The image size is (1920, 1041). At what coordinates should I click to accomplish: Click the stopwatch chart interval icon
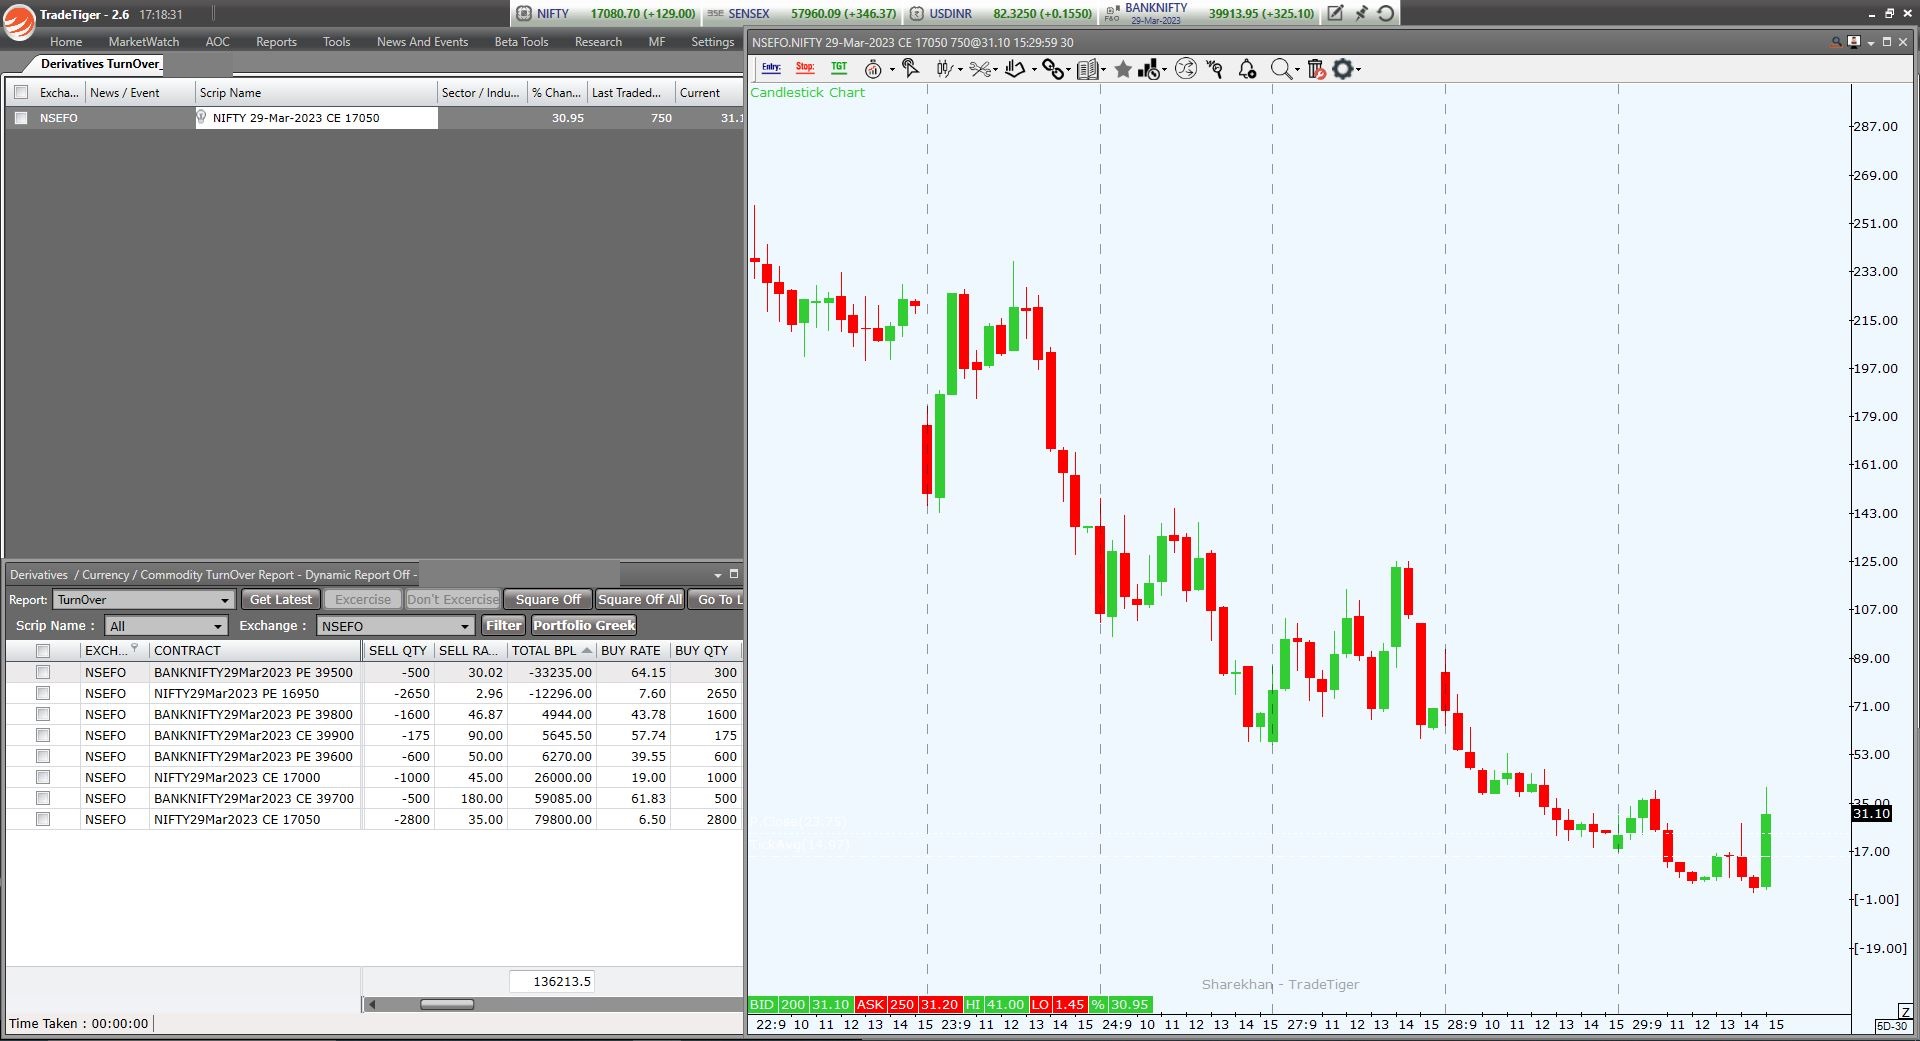[873, 69]
